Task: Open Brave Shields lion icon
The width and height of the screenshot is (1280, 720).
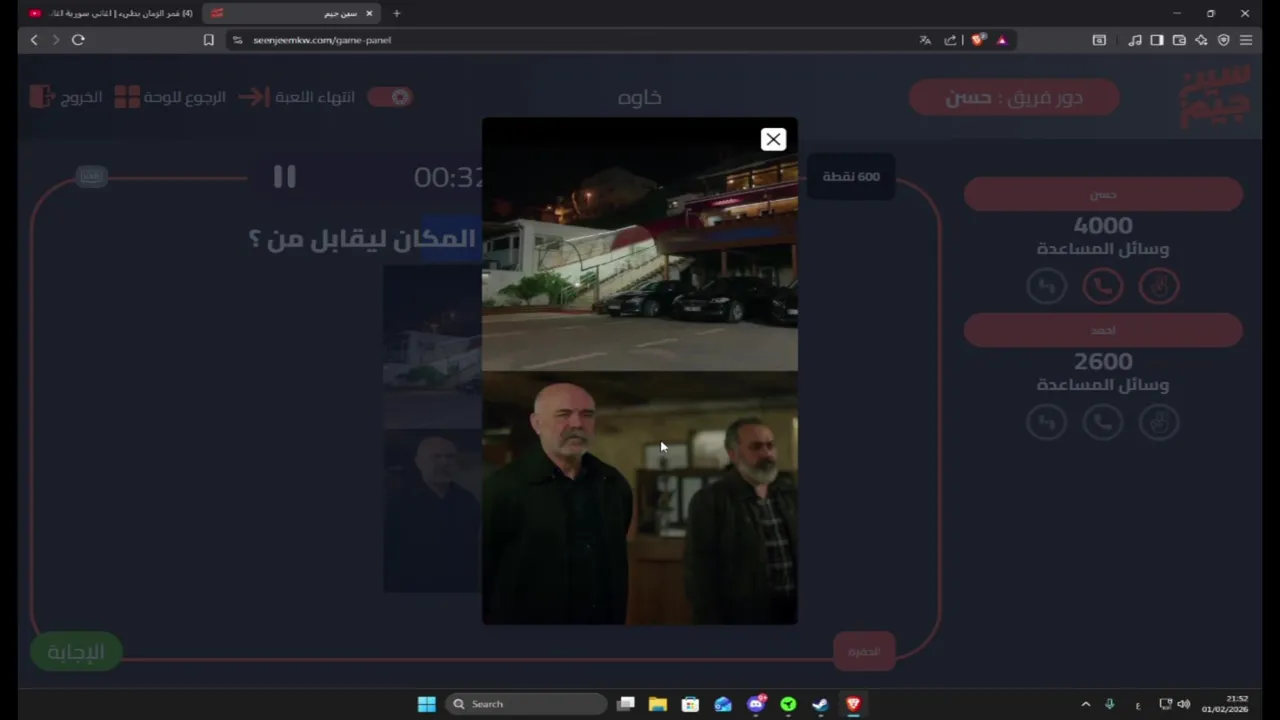Action: point(978,40)
